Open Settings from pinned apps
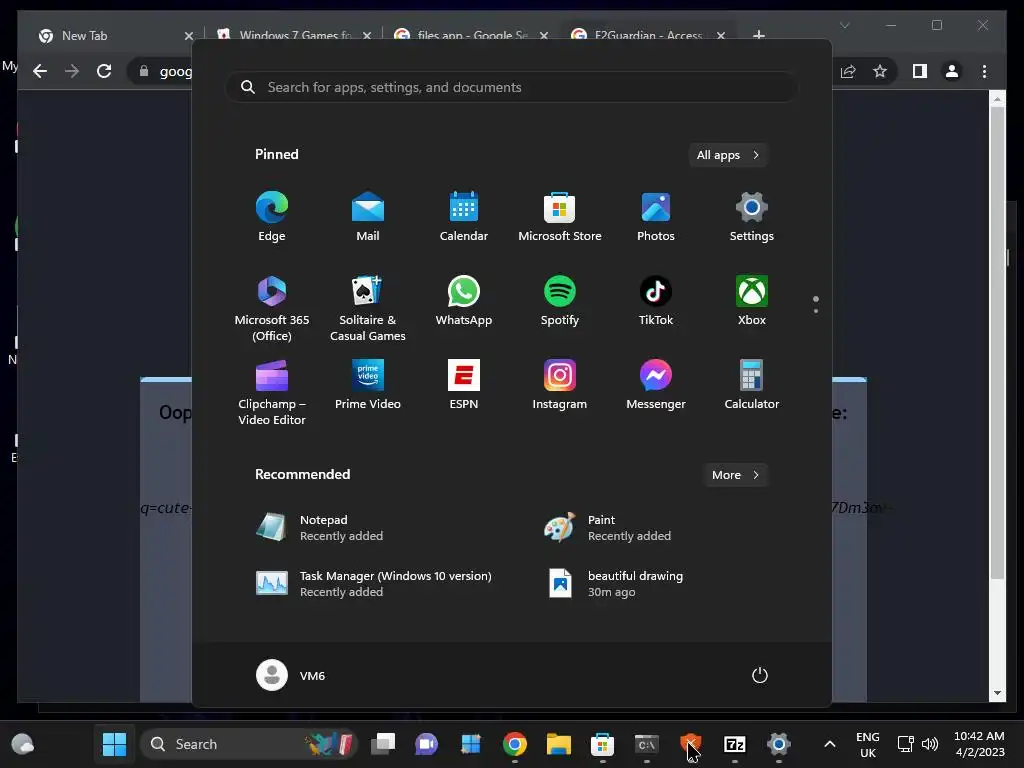The height and width of the screenshot is (768, 1024). point(752,217)
